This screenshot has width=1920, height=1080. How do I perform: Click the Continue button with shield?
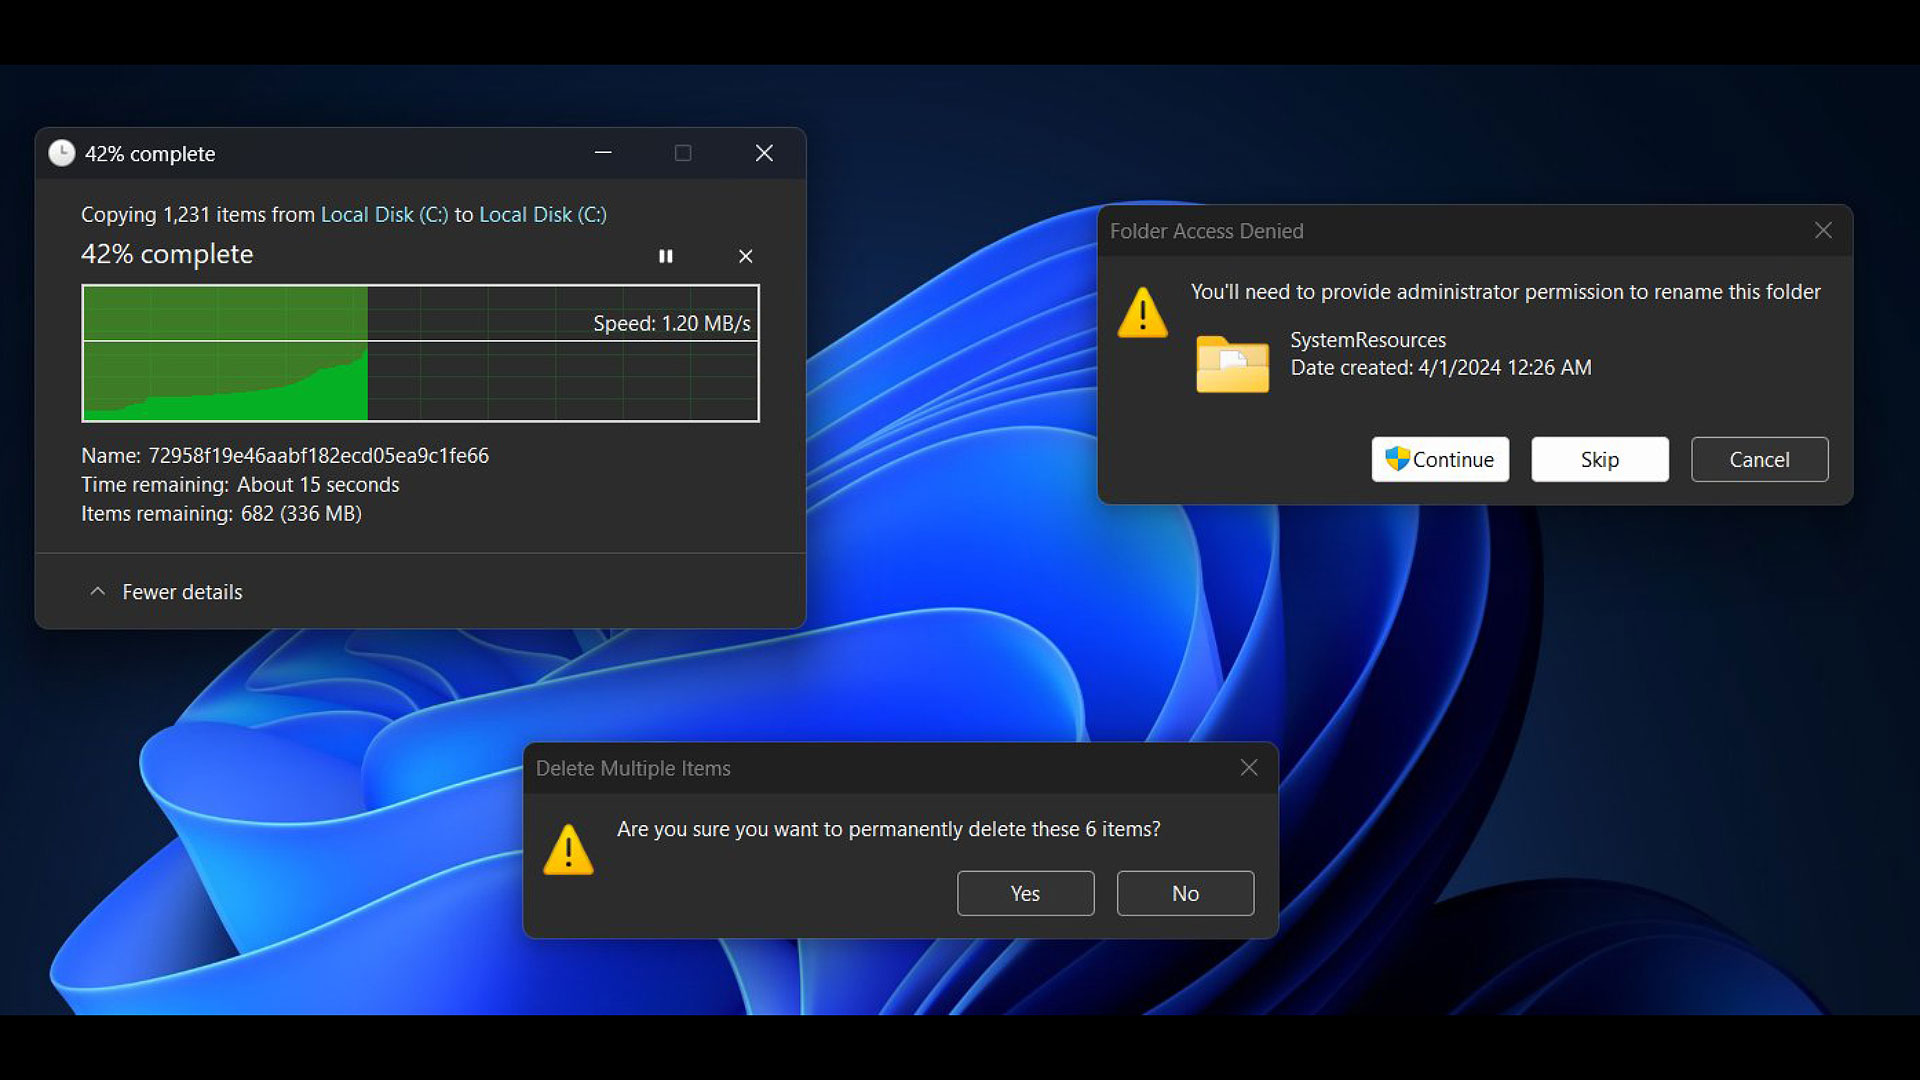coord(1440,459)
